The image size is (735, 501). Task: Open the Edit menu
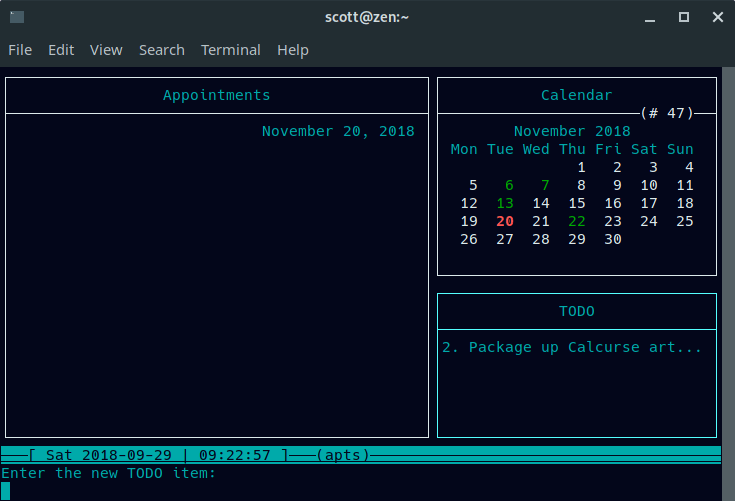(61, 50)
